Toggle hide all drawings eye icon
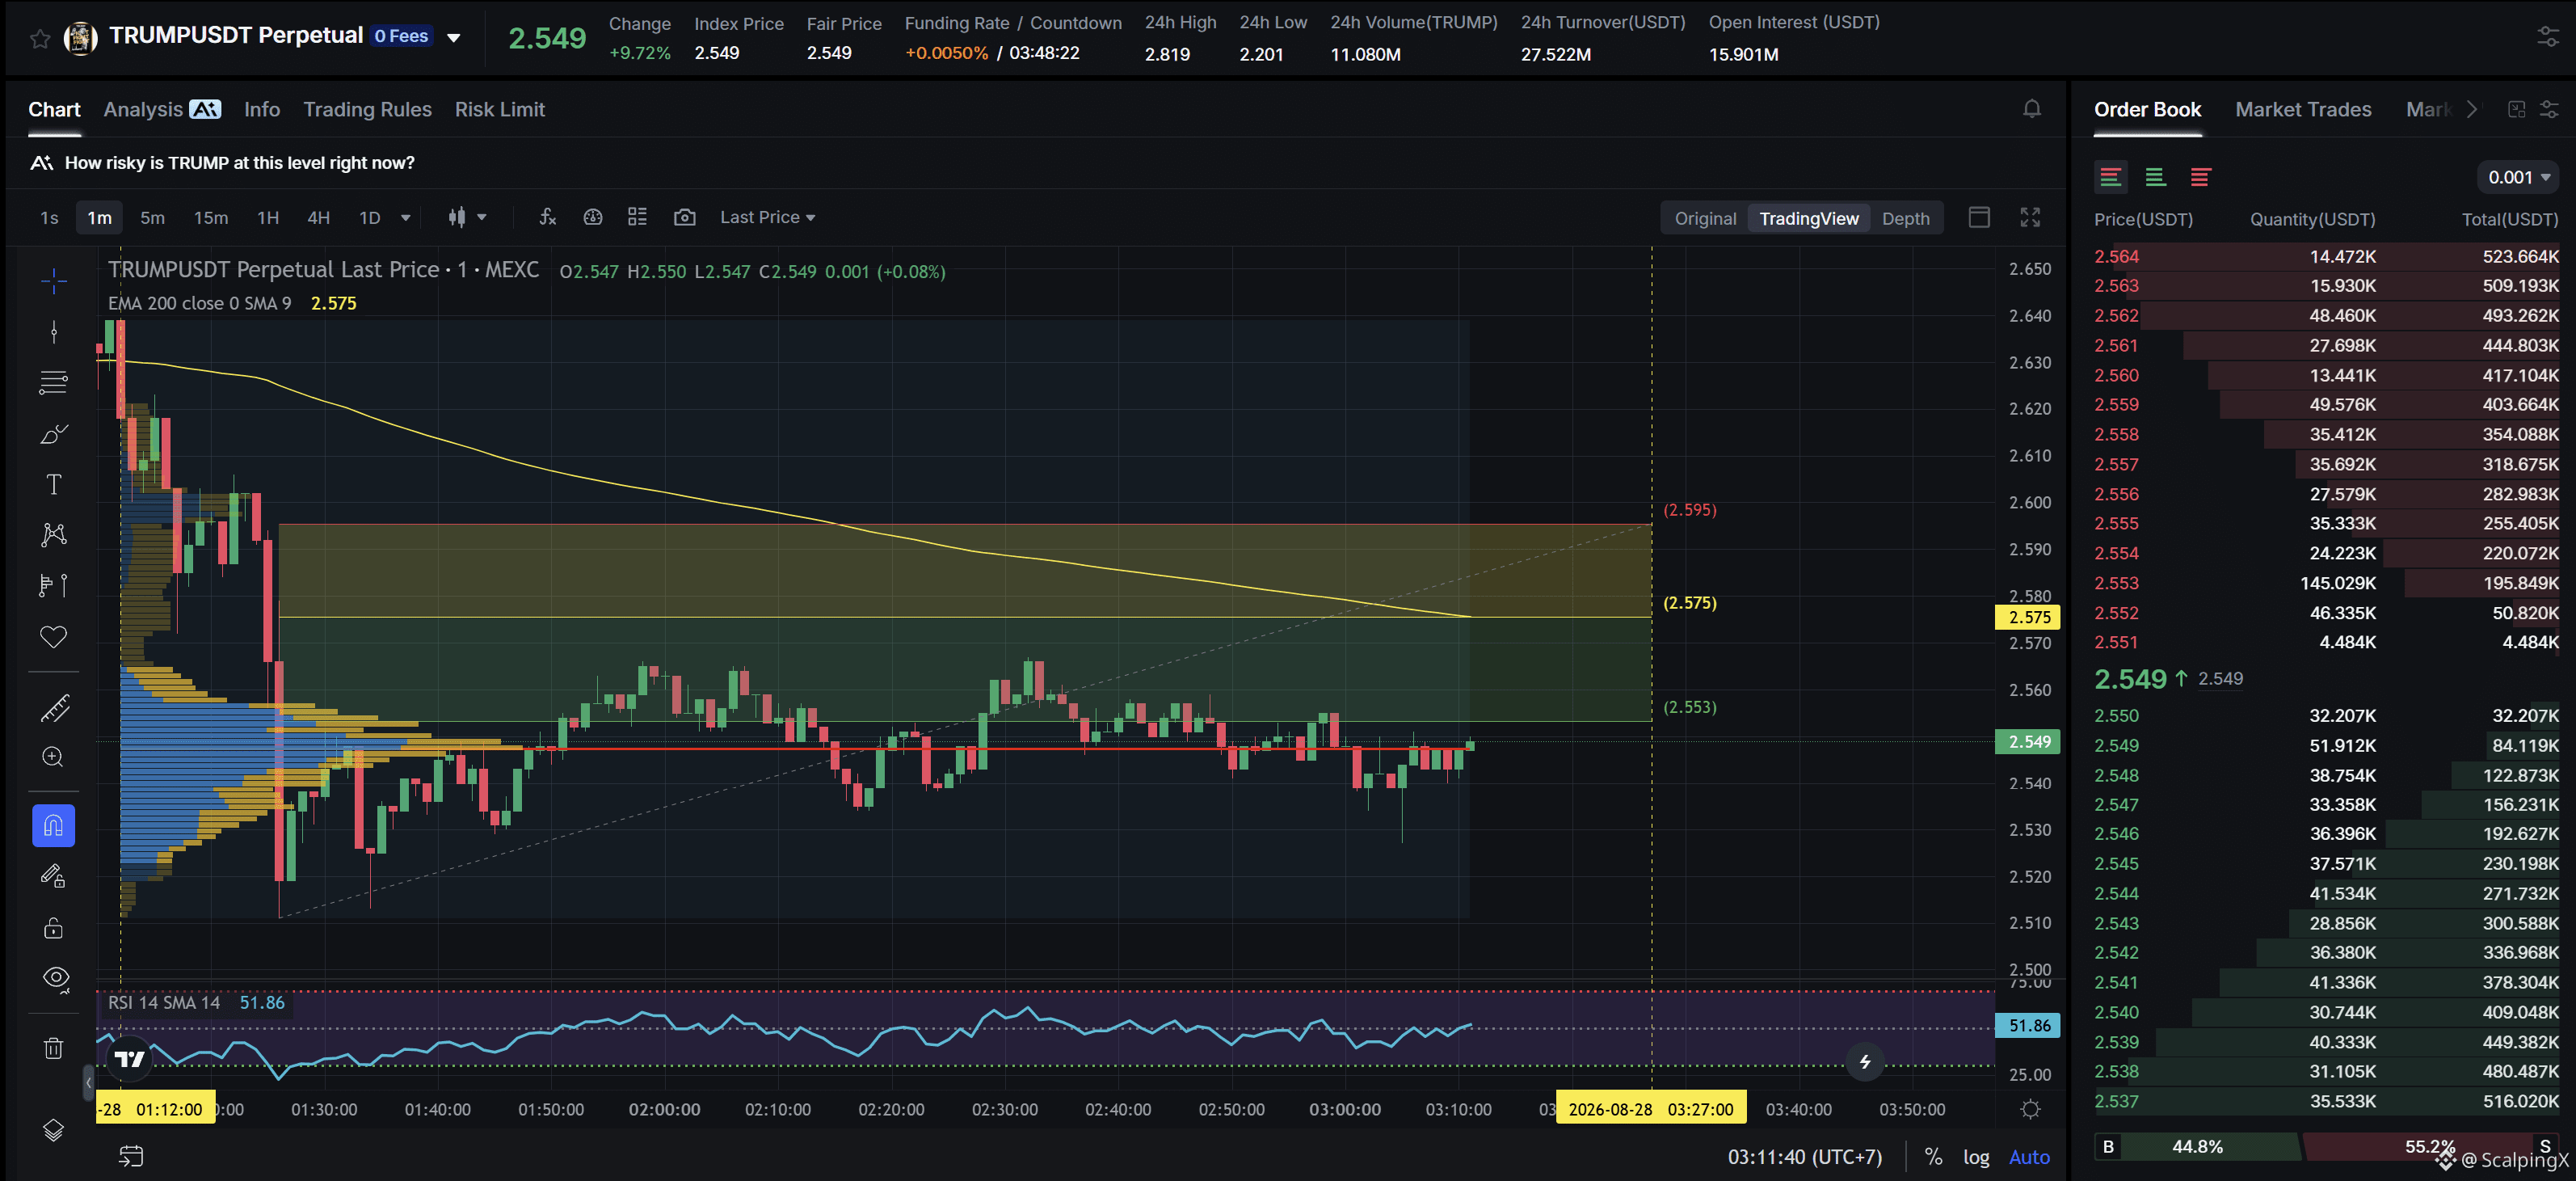This screenshot has height=1181, width=2576. 56,978
